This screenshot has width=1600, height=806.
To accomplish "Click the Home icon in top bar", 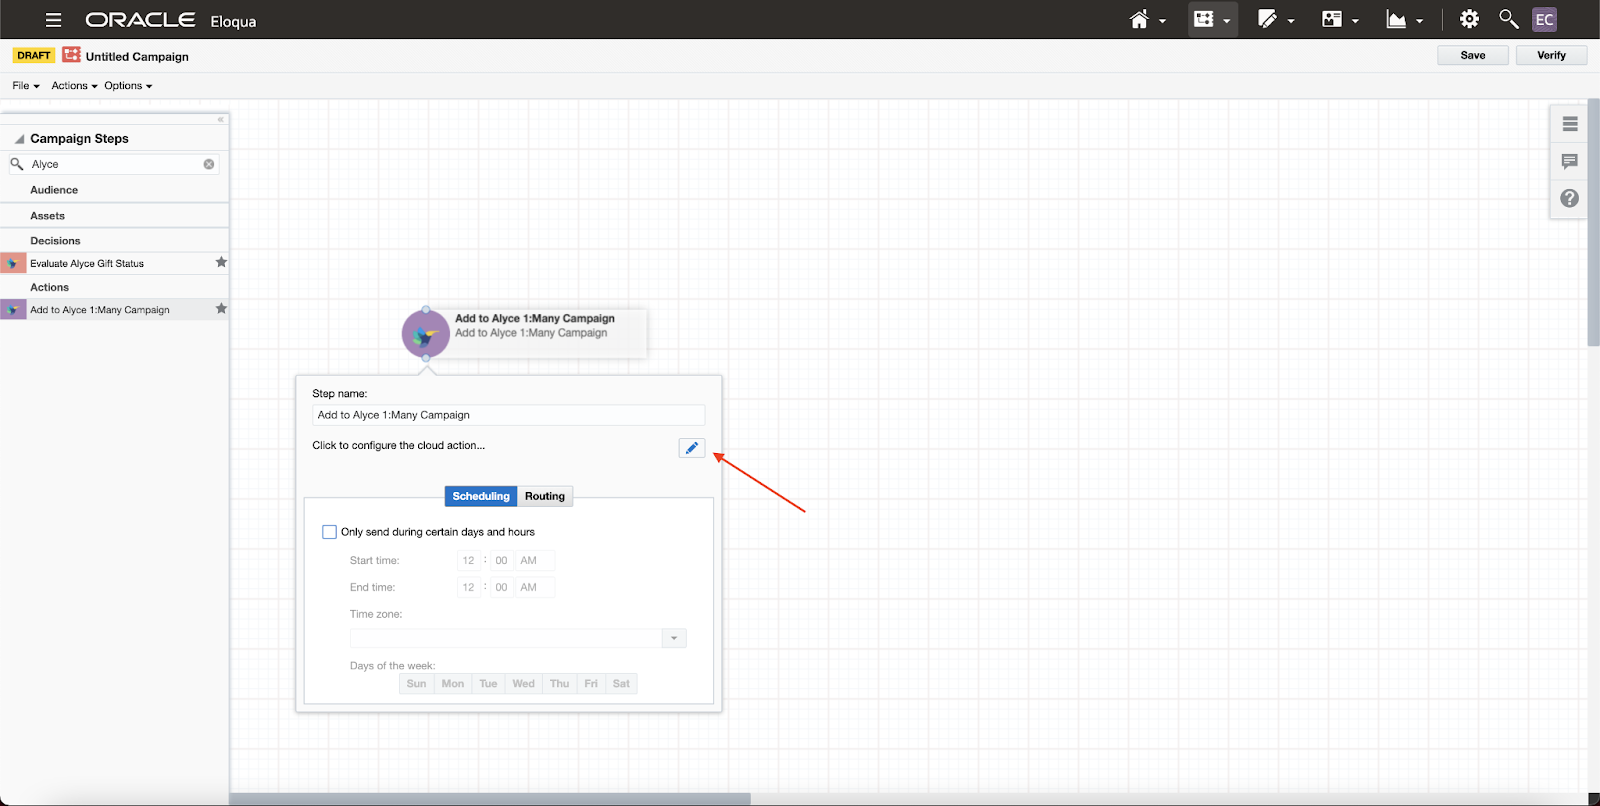I will pos(1139,20).
